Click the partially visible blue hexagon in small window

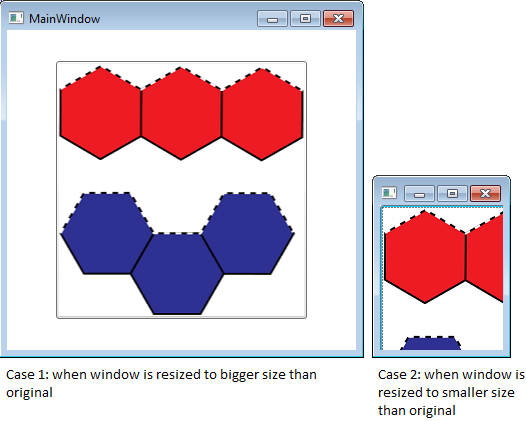click(x=431, y=343)
